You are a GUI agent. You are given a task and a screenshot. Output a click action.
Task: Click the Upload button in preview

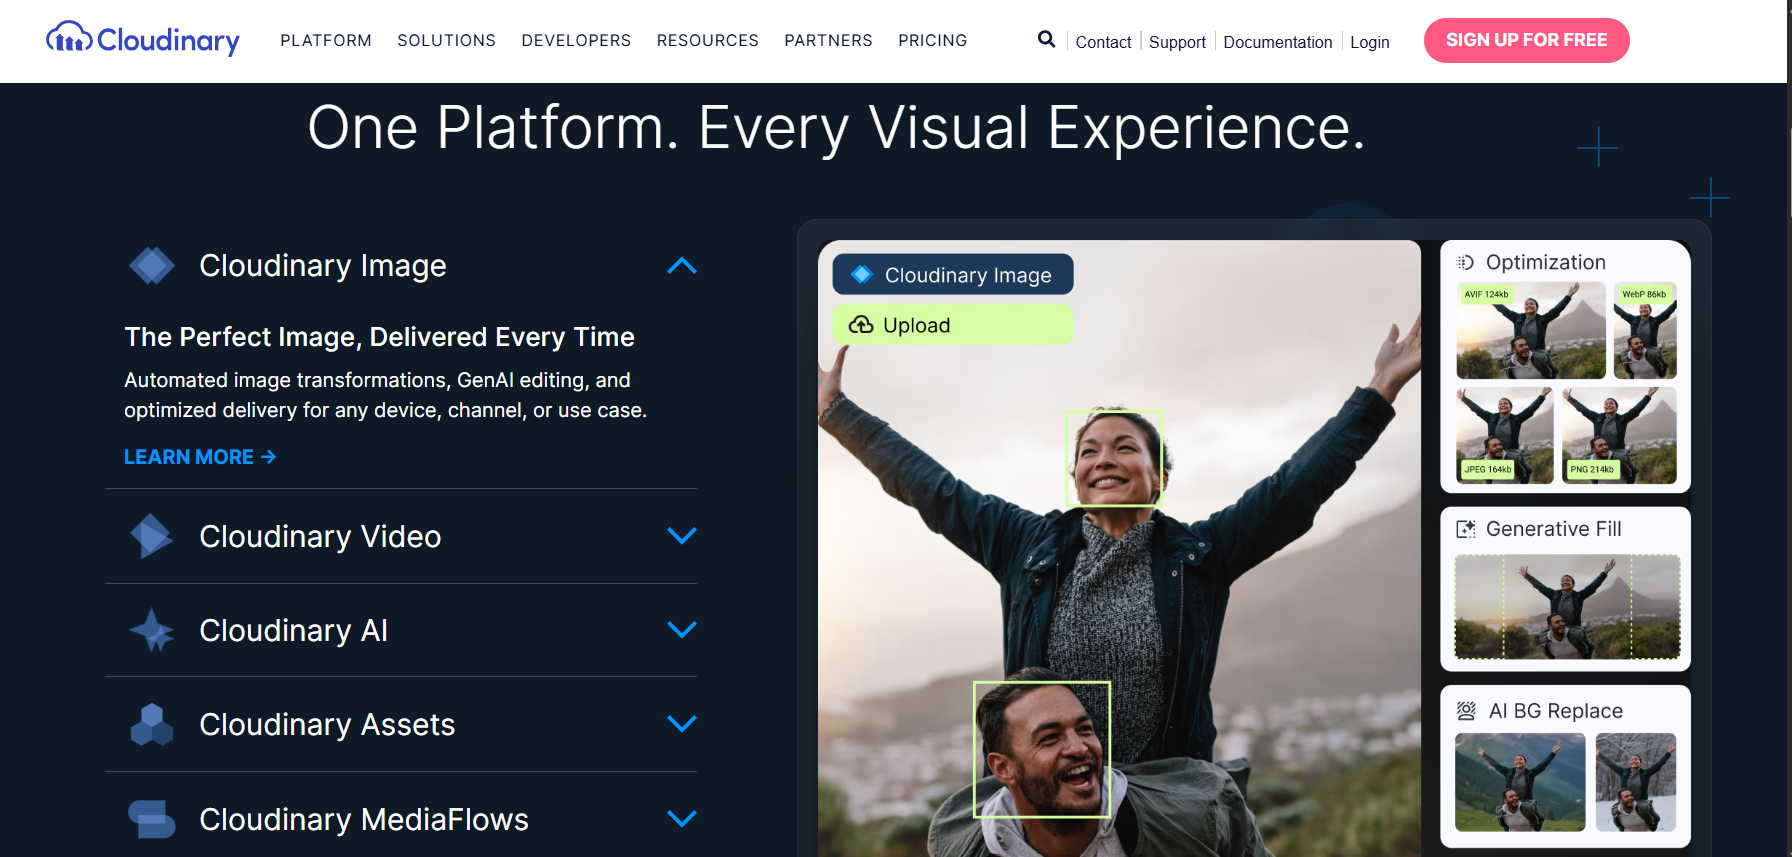pyautogui.click(x=953, y=325)
